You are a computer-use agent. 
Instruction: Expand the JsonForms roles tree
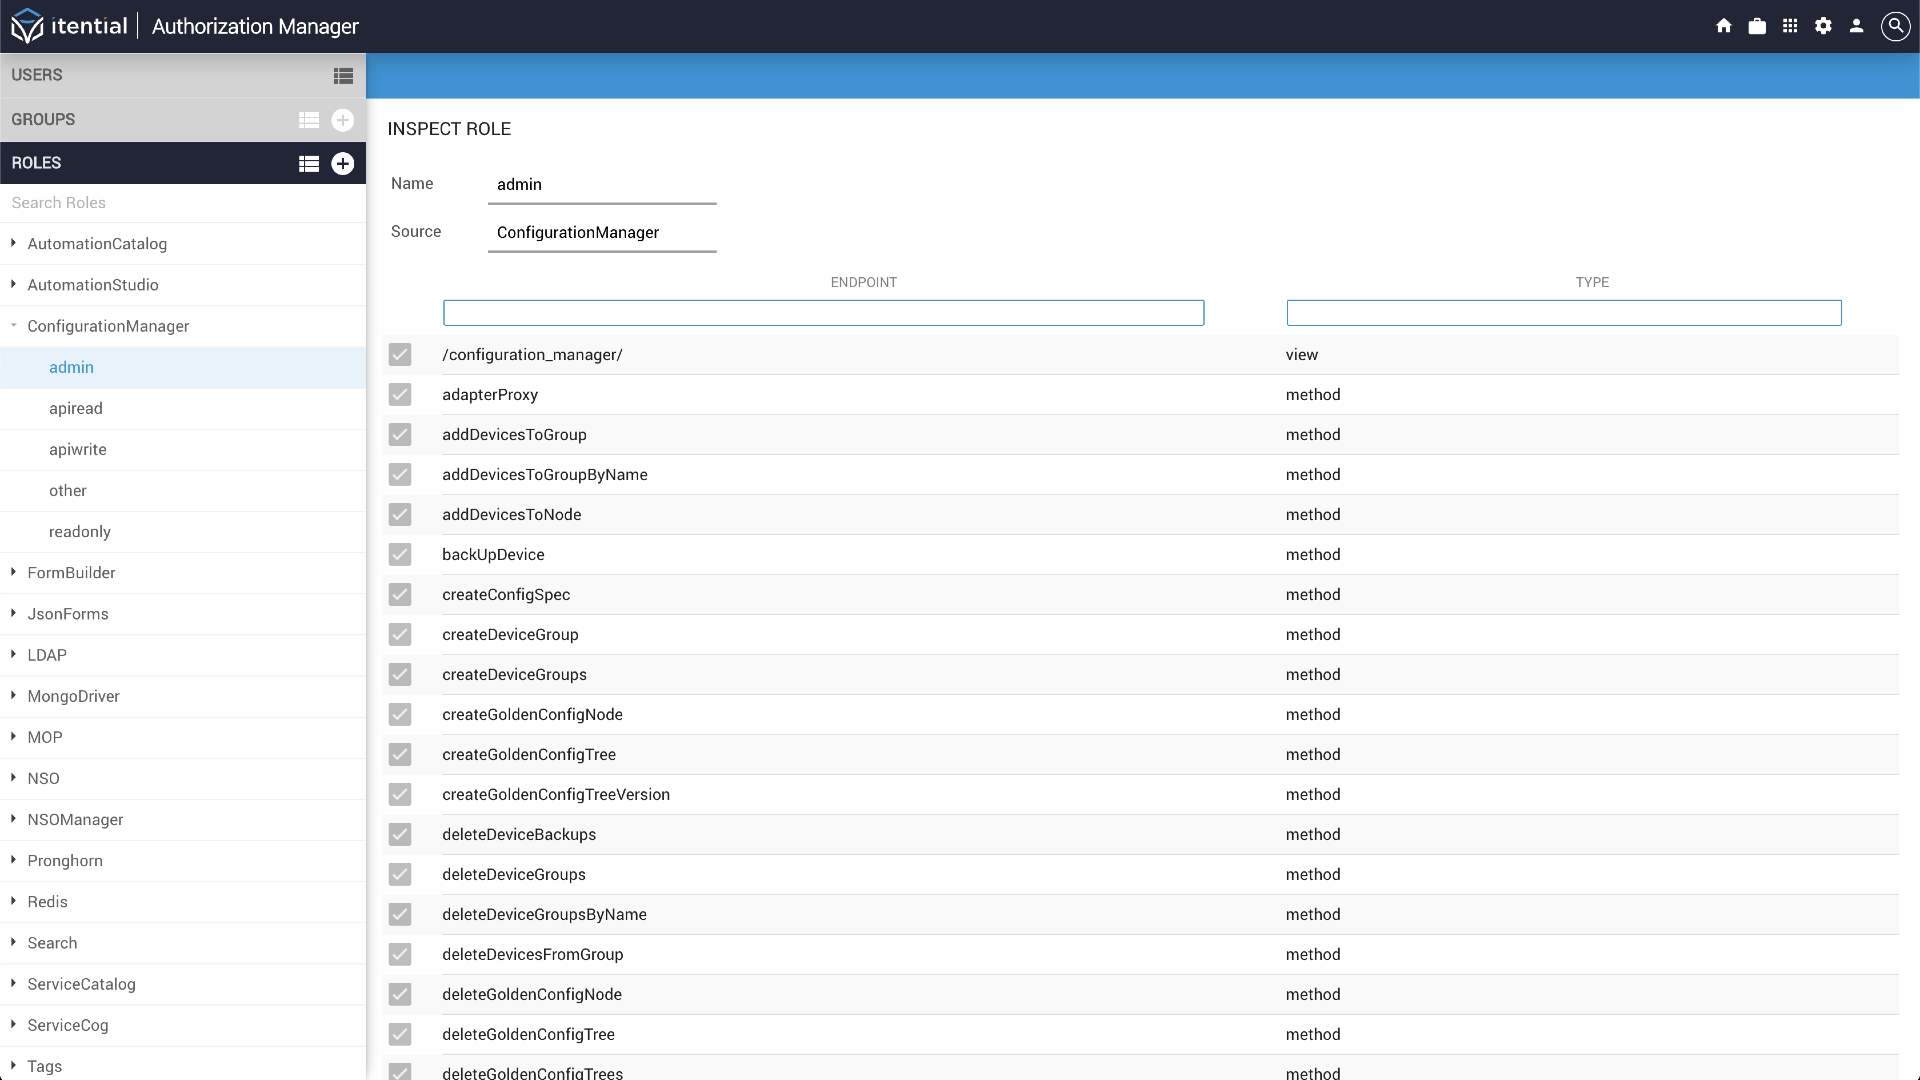click(x=13, y=613)
